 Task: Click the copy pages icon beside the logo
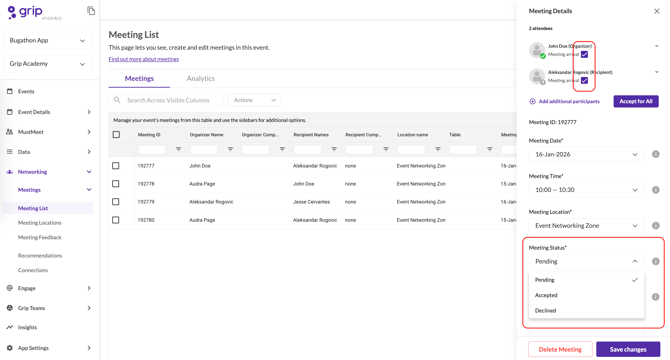tap(91, 11)
